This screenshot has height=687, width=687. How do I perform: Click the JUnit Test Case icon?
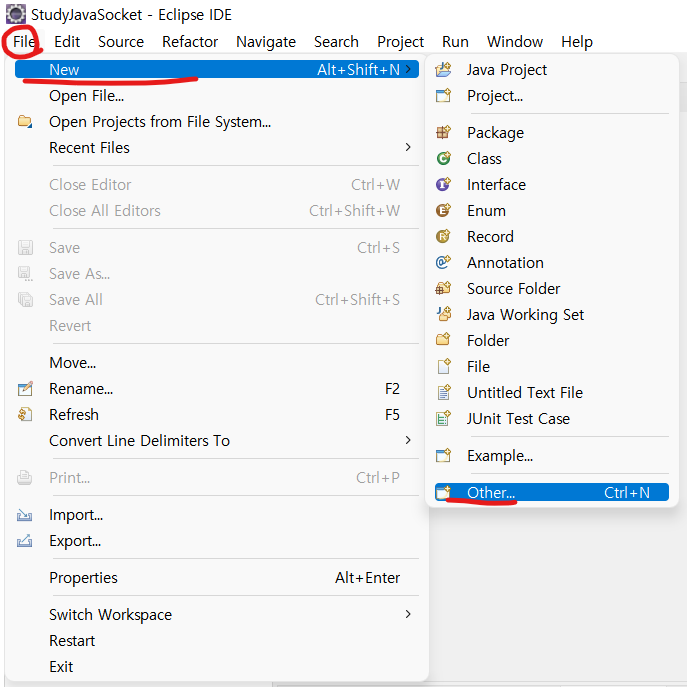pos(443,418)
